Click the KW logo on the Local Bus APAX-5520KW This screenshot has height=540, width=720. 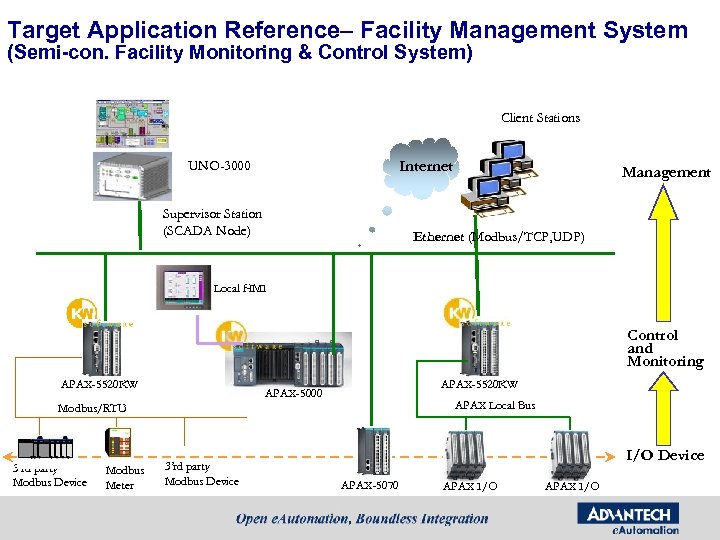(459, 313)
